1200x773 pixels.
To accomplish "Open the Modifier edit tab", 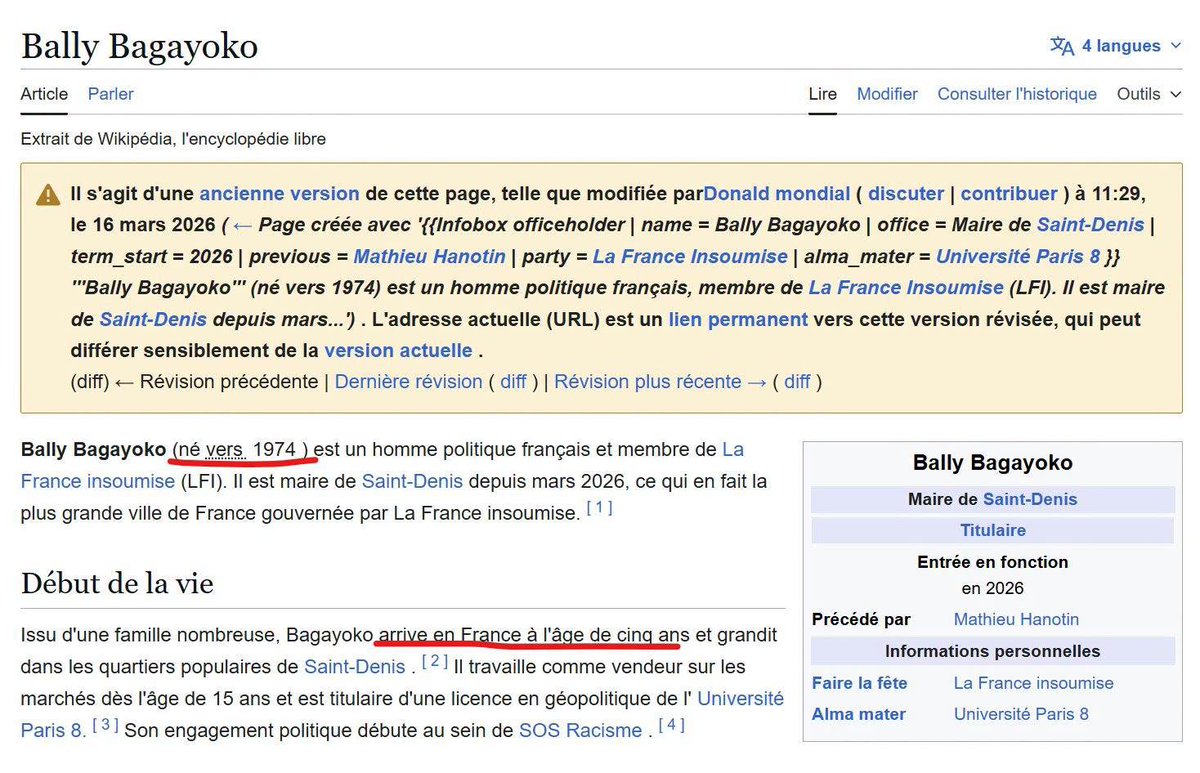I will click(887, 94).
